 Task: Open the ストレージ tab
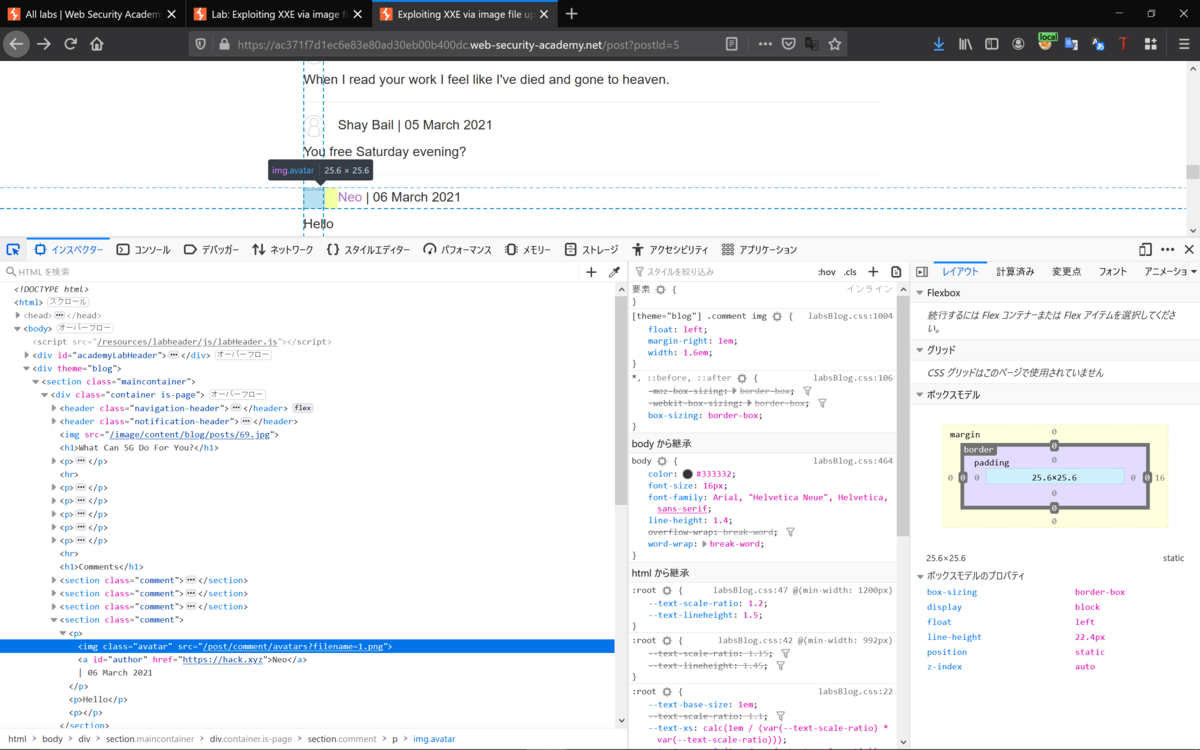point(592,249)
